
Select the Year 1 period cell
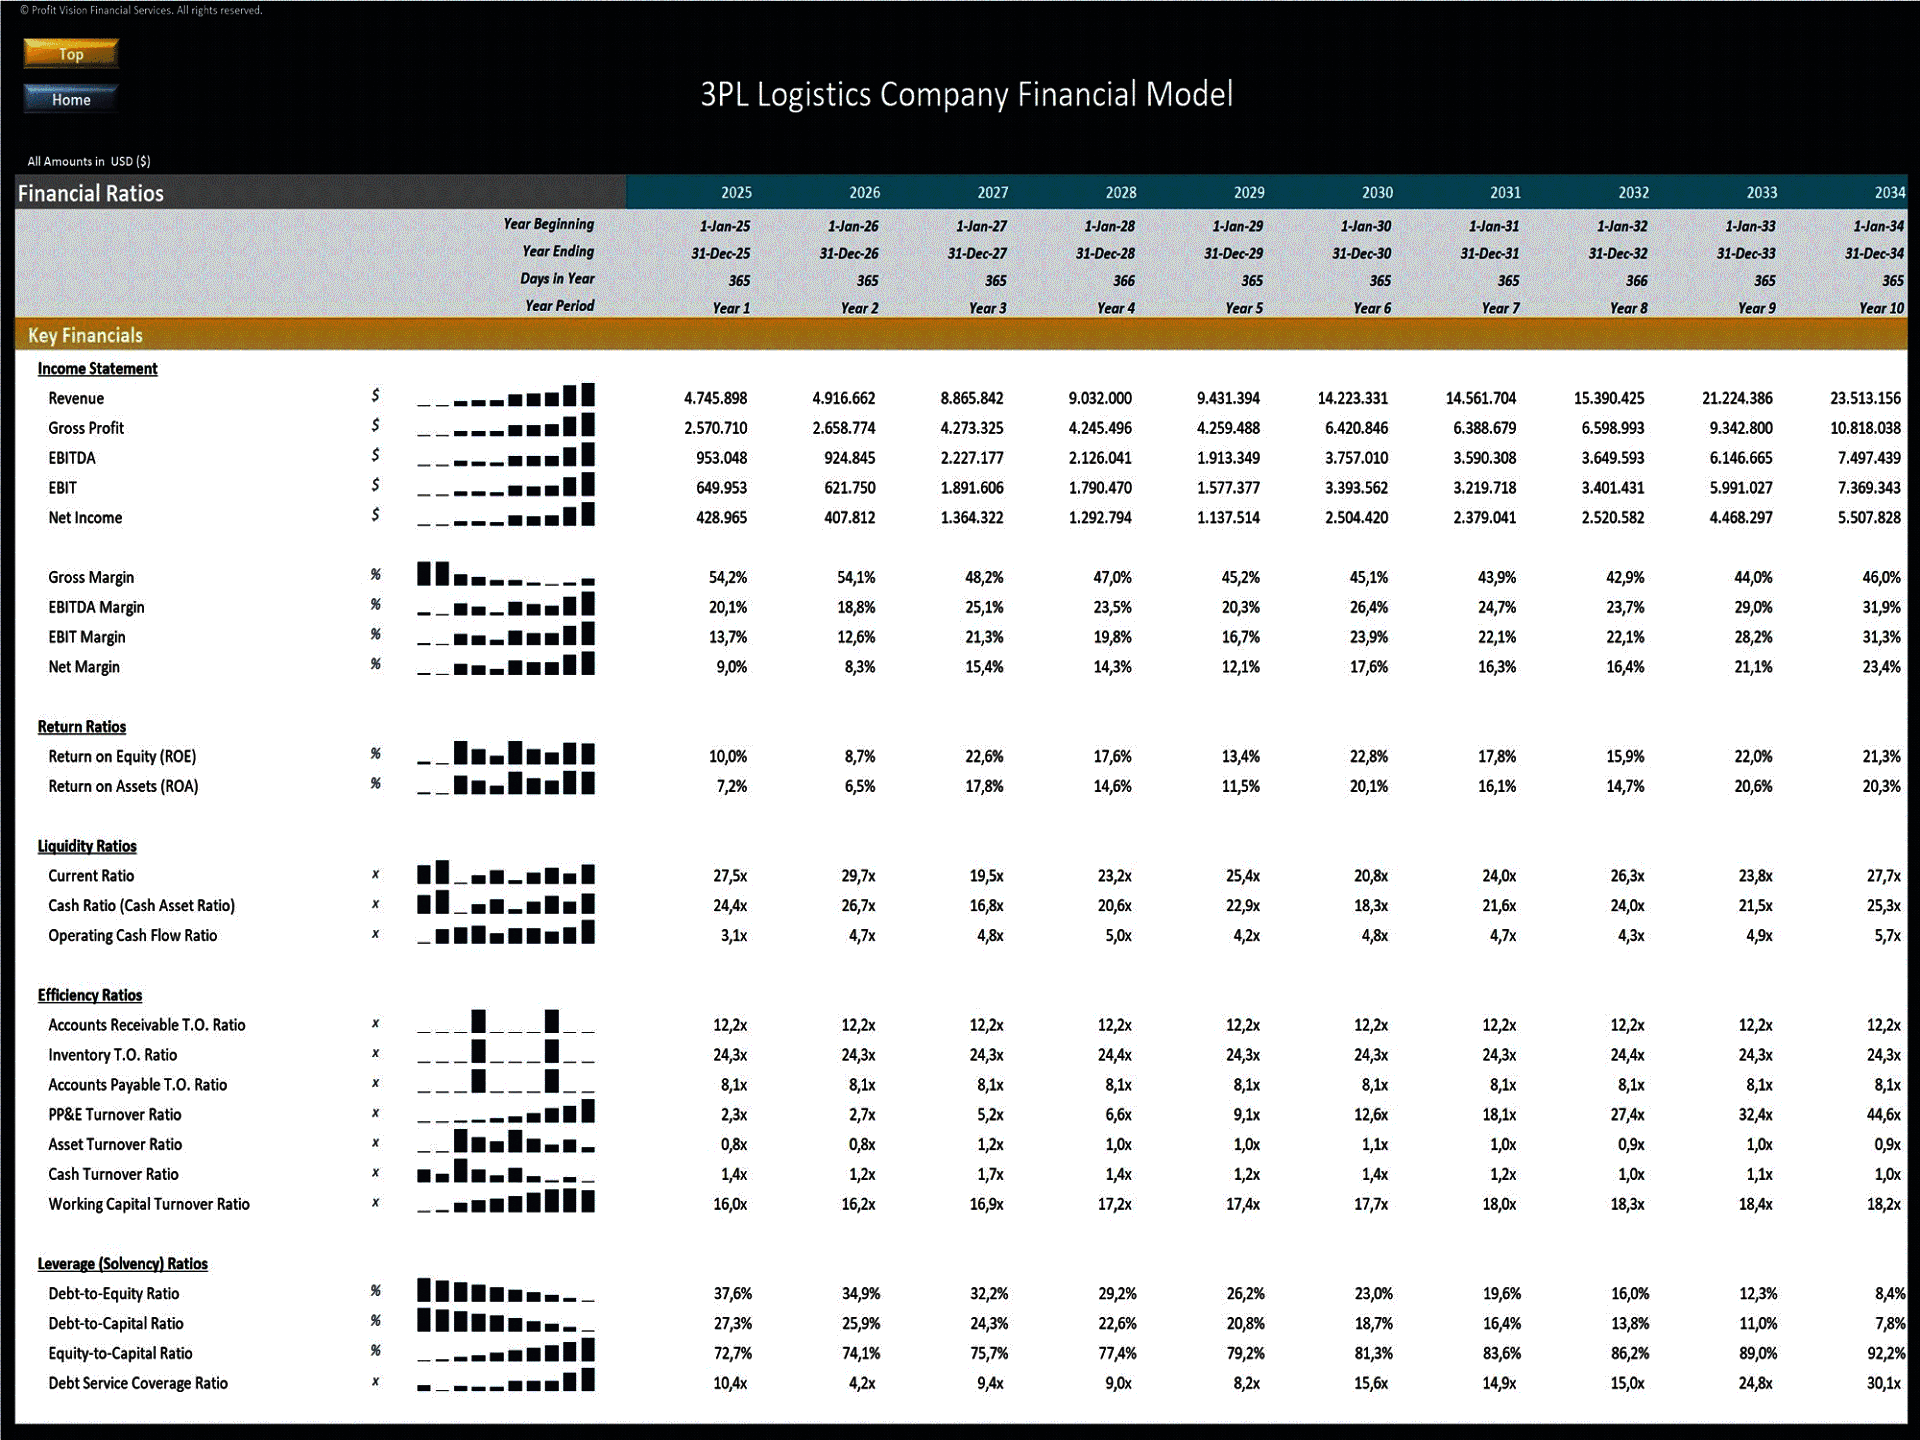tap(731, 308)
